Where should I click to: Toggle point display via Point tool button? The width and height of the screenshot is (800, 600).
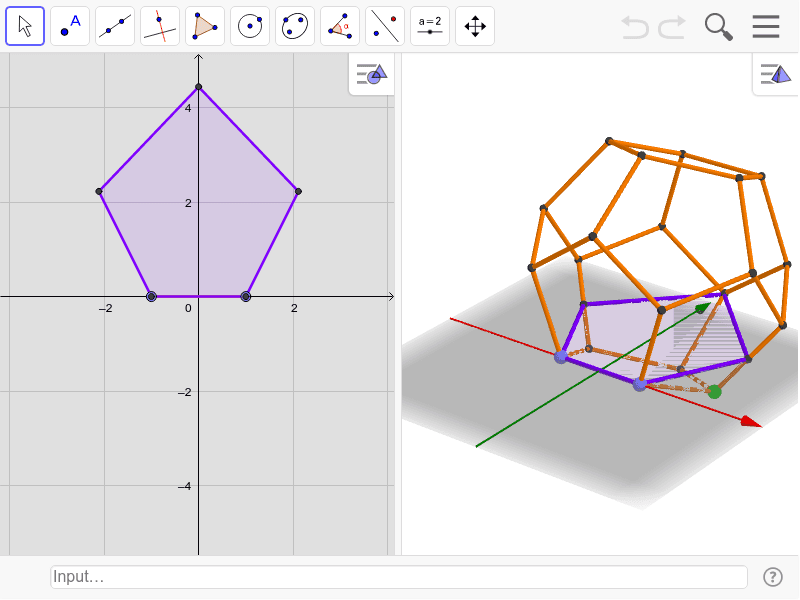70,26
